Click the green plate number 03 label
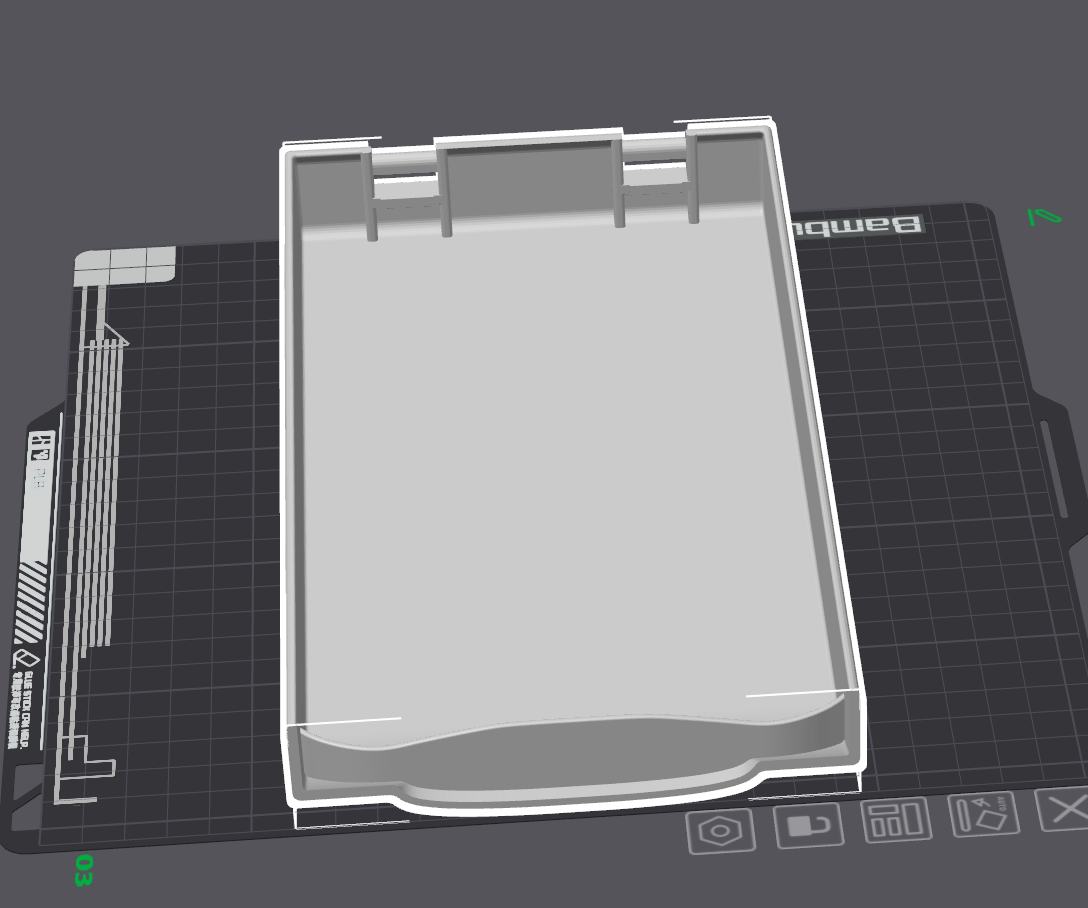 tap(83, 870)
